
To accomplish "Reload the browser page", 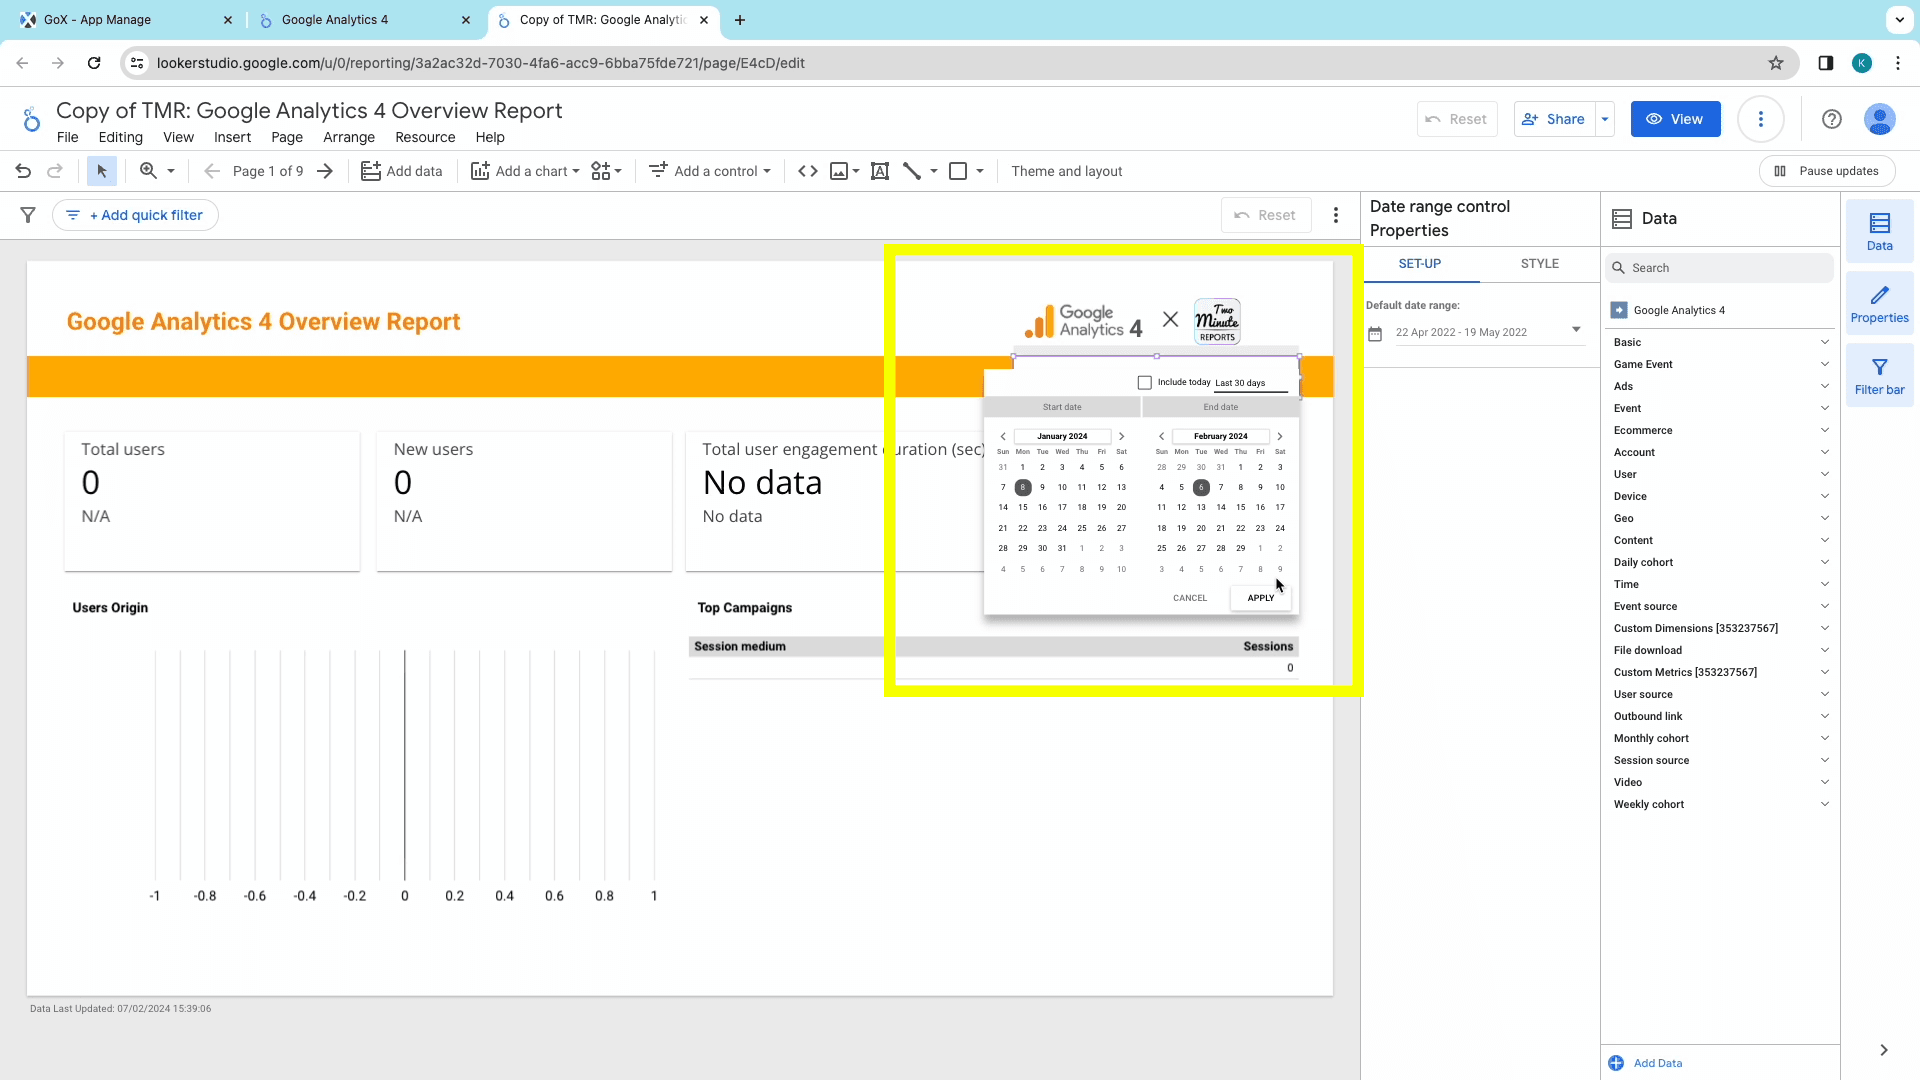I will [94, 63].
